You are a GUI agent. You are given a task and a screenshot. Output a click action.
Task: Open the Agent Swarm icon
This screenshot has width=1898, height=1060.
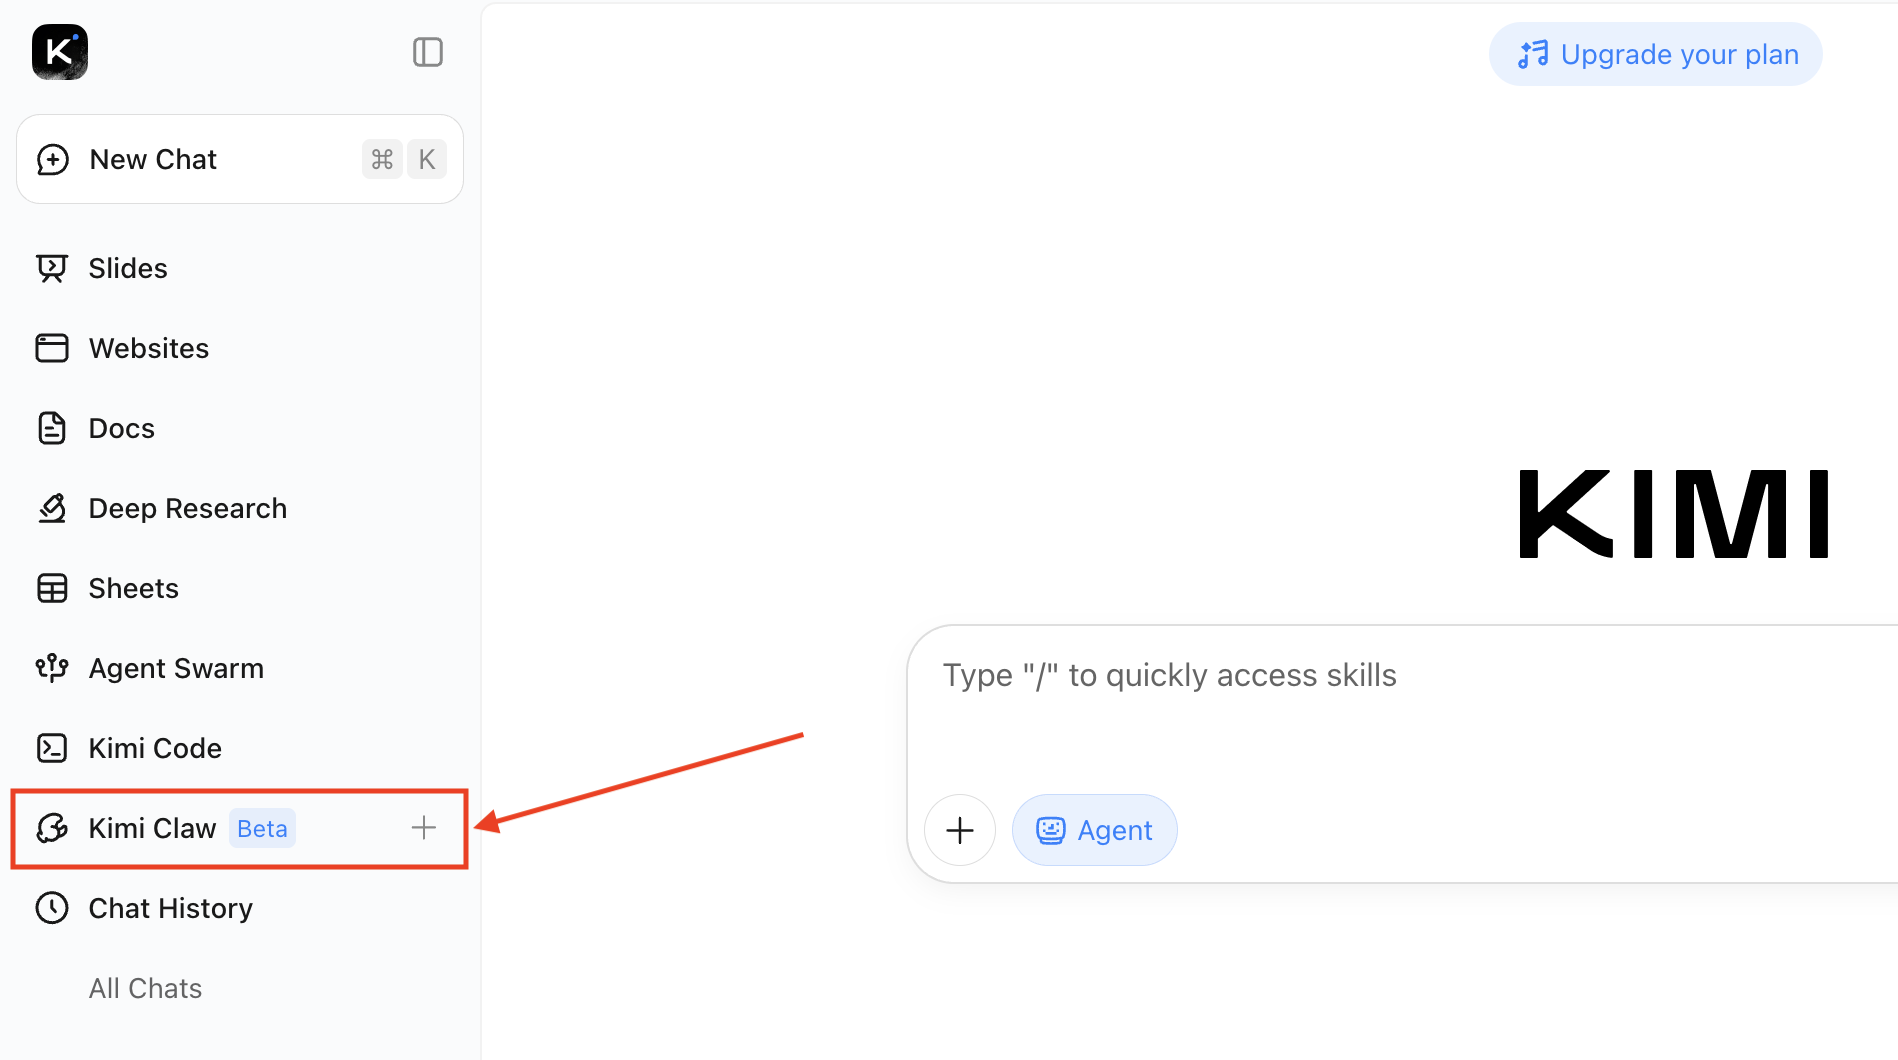pos(52,668)
